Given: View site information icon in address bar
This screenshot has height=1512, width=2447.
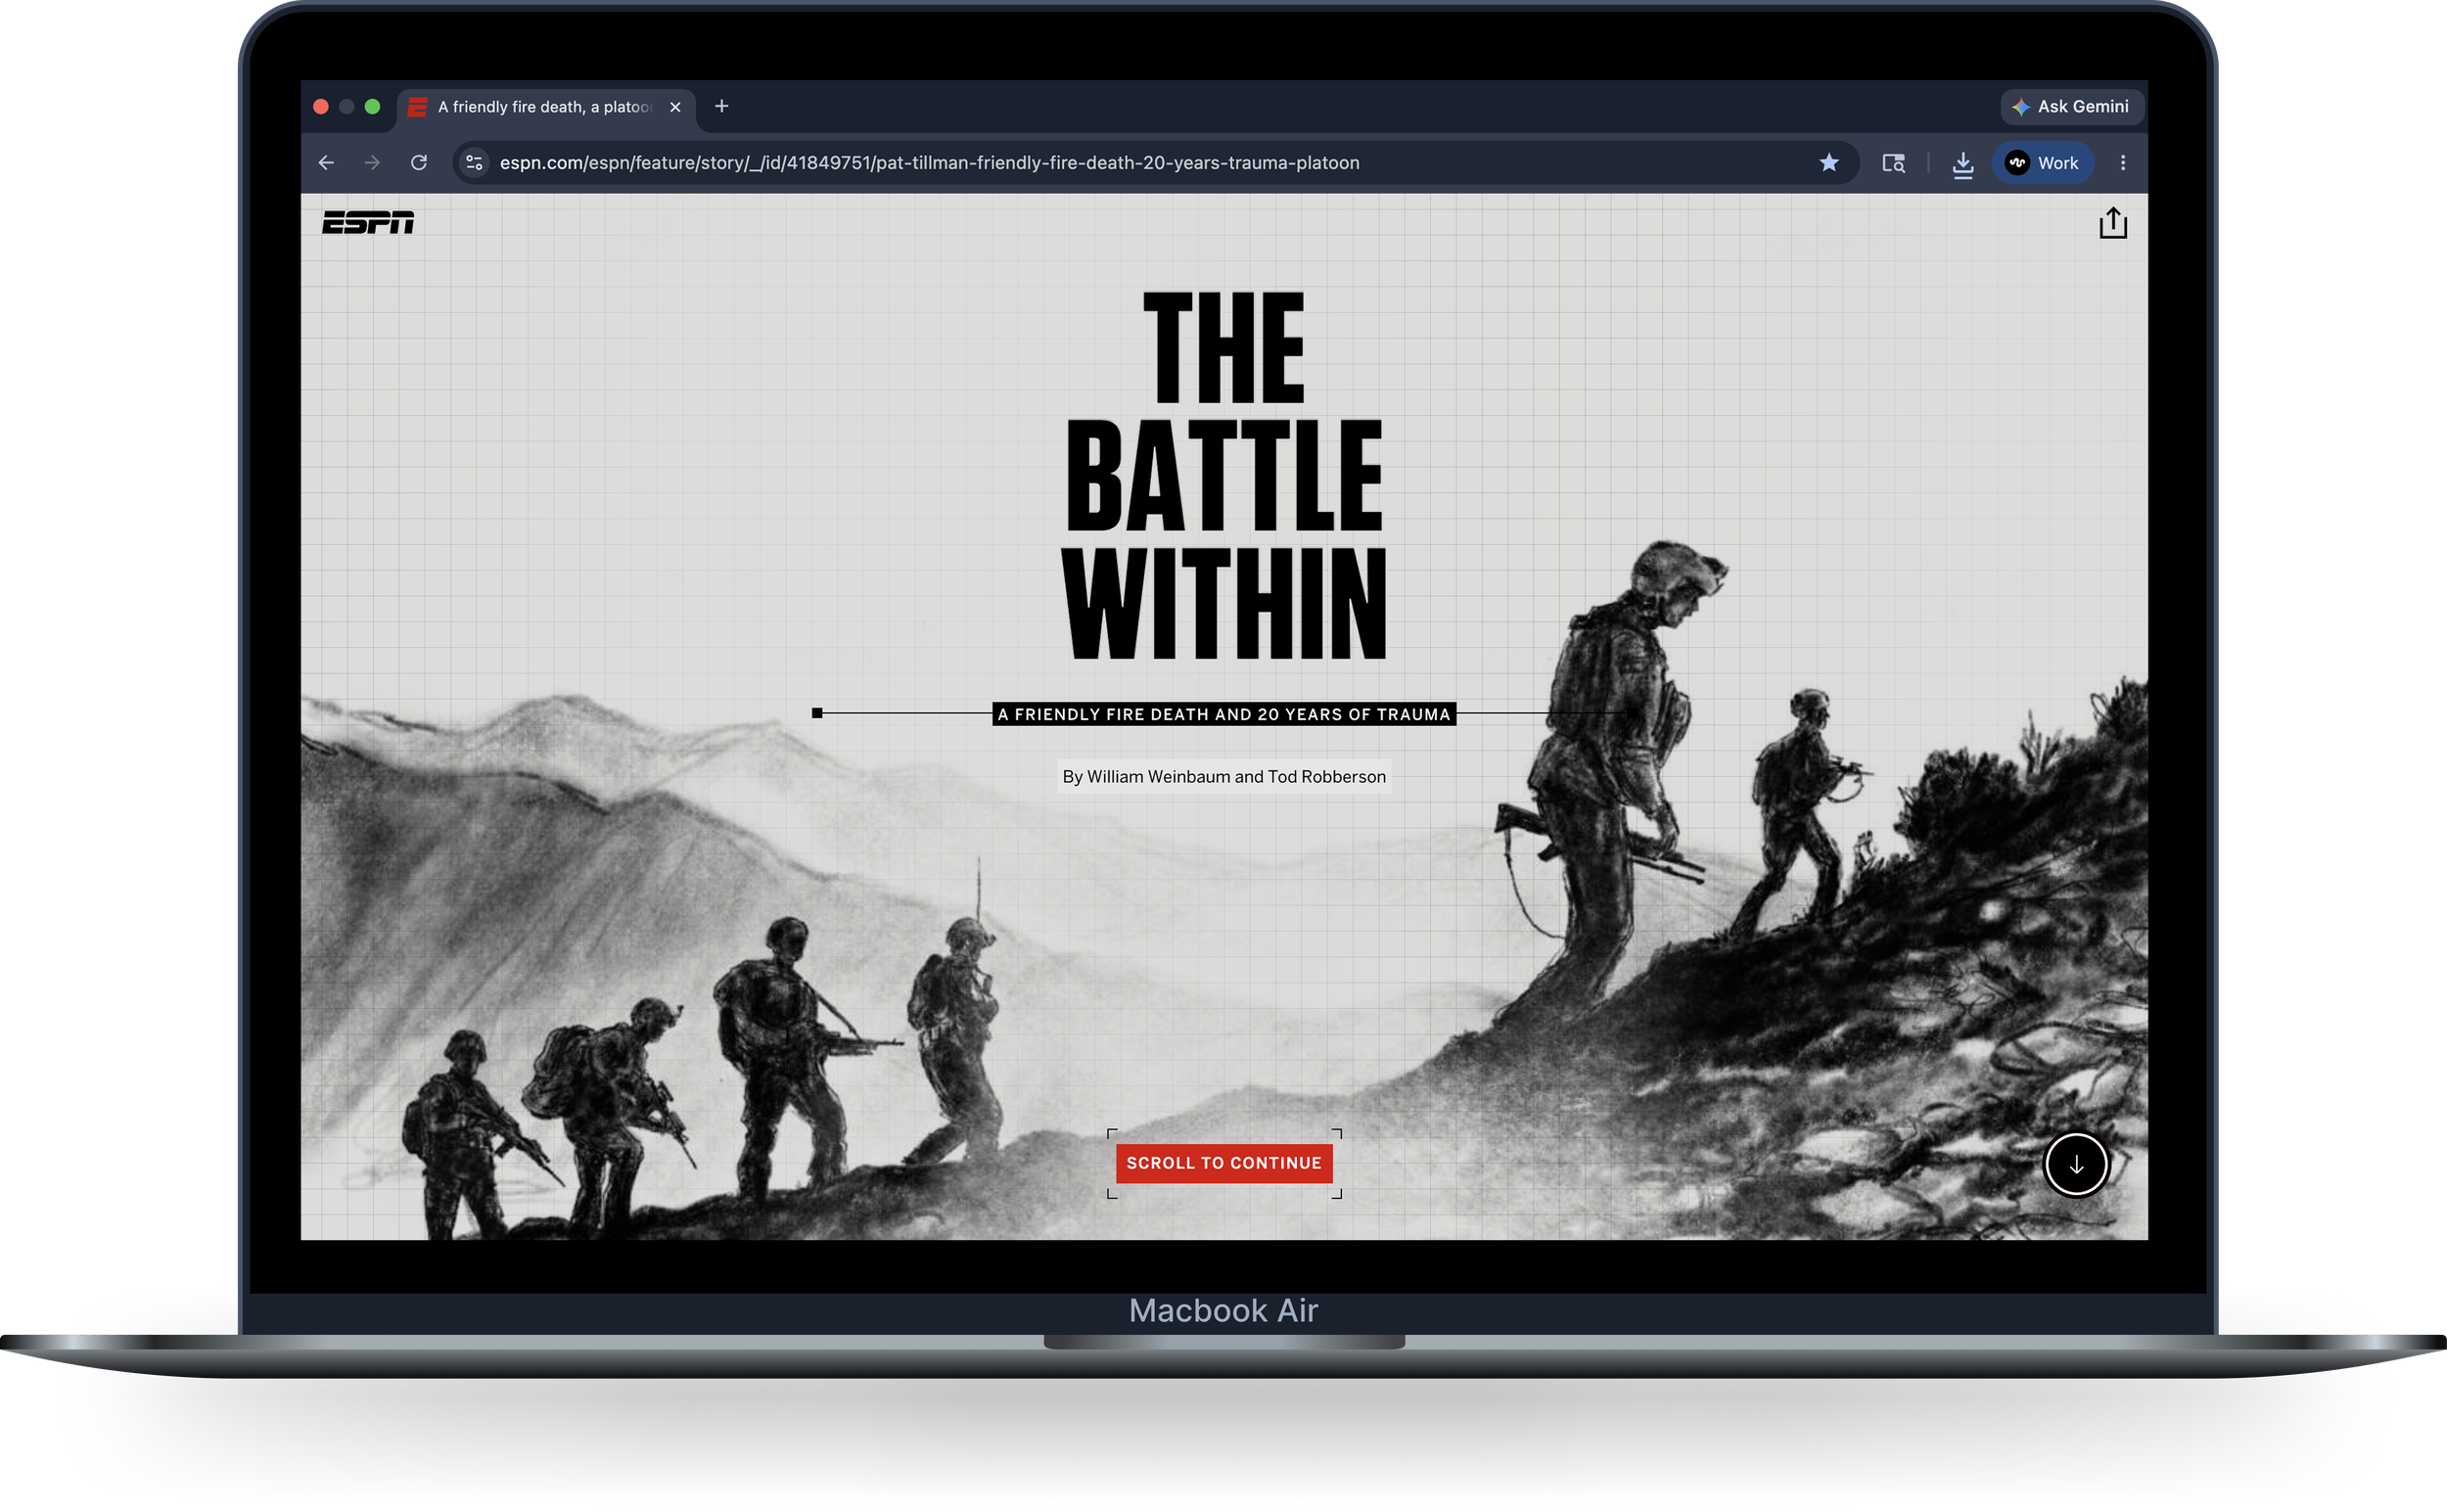Looking at the screenshot, I should click(x=474, y=163).
